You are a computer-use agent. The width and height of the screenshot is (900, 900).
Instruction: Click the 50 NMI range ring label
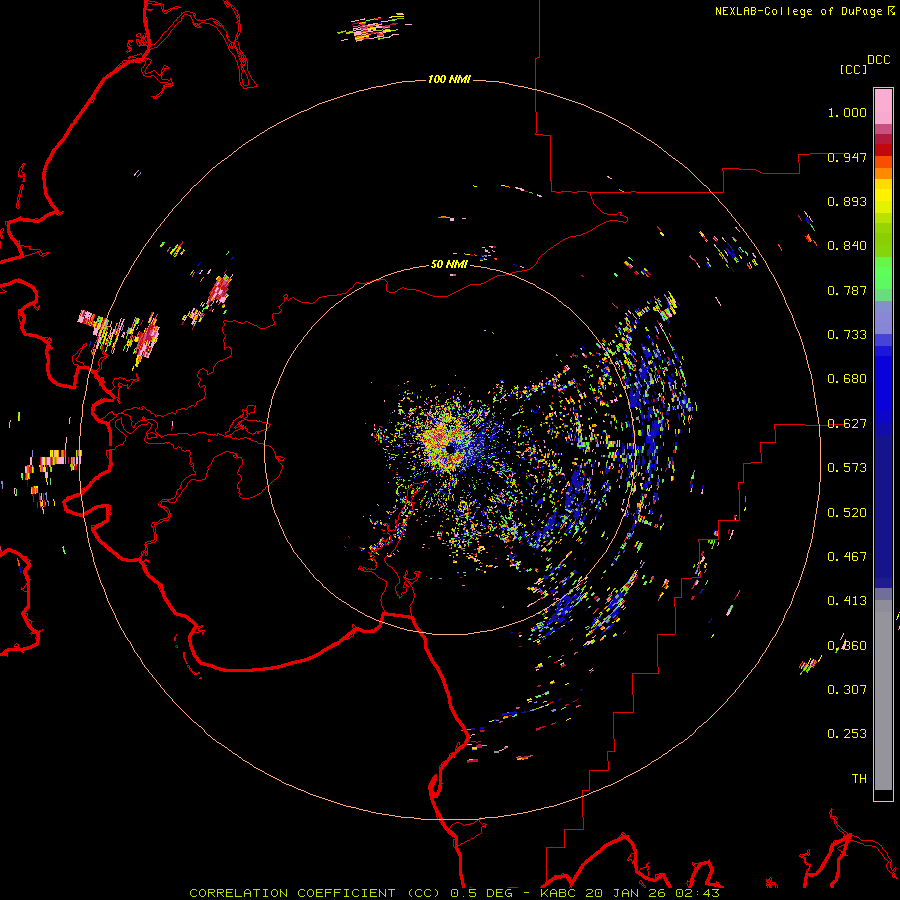tap(449, 264)
